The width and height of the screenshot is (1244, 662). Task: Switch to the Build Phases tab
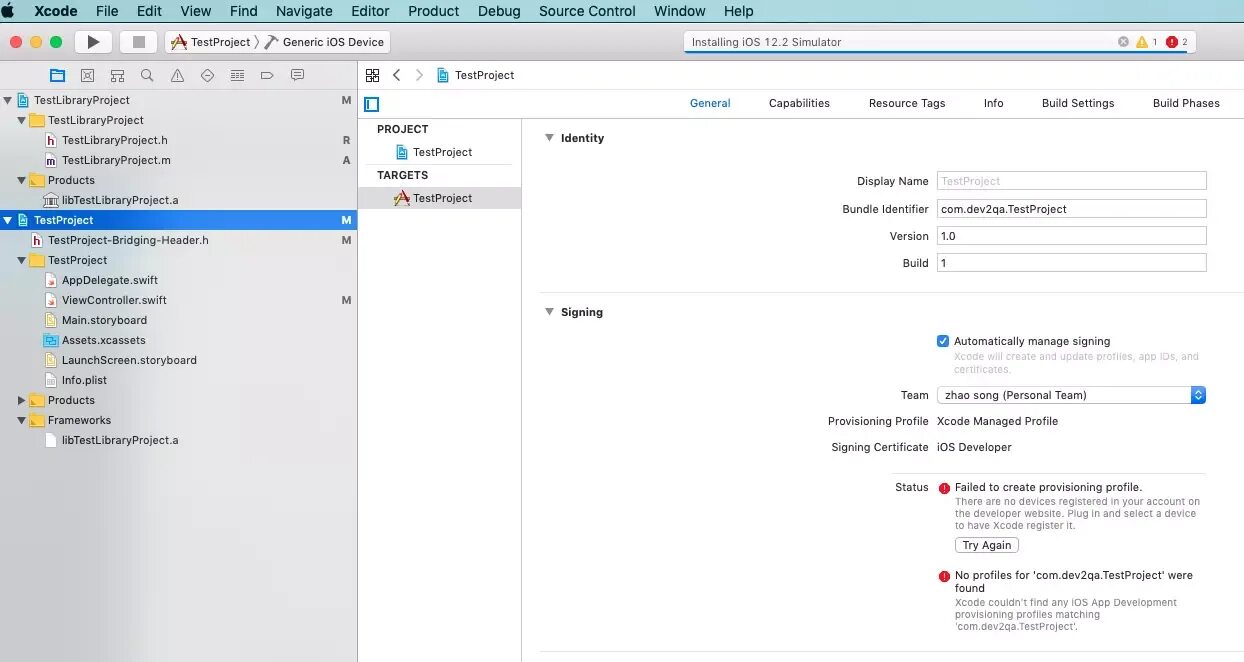tap(1186, 103)
